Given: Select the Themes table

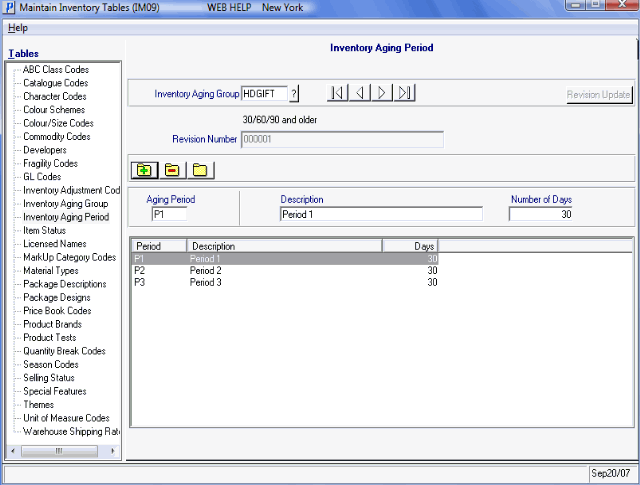Looking at the screenshot, I should tap(38, 405).
